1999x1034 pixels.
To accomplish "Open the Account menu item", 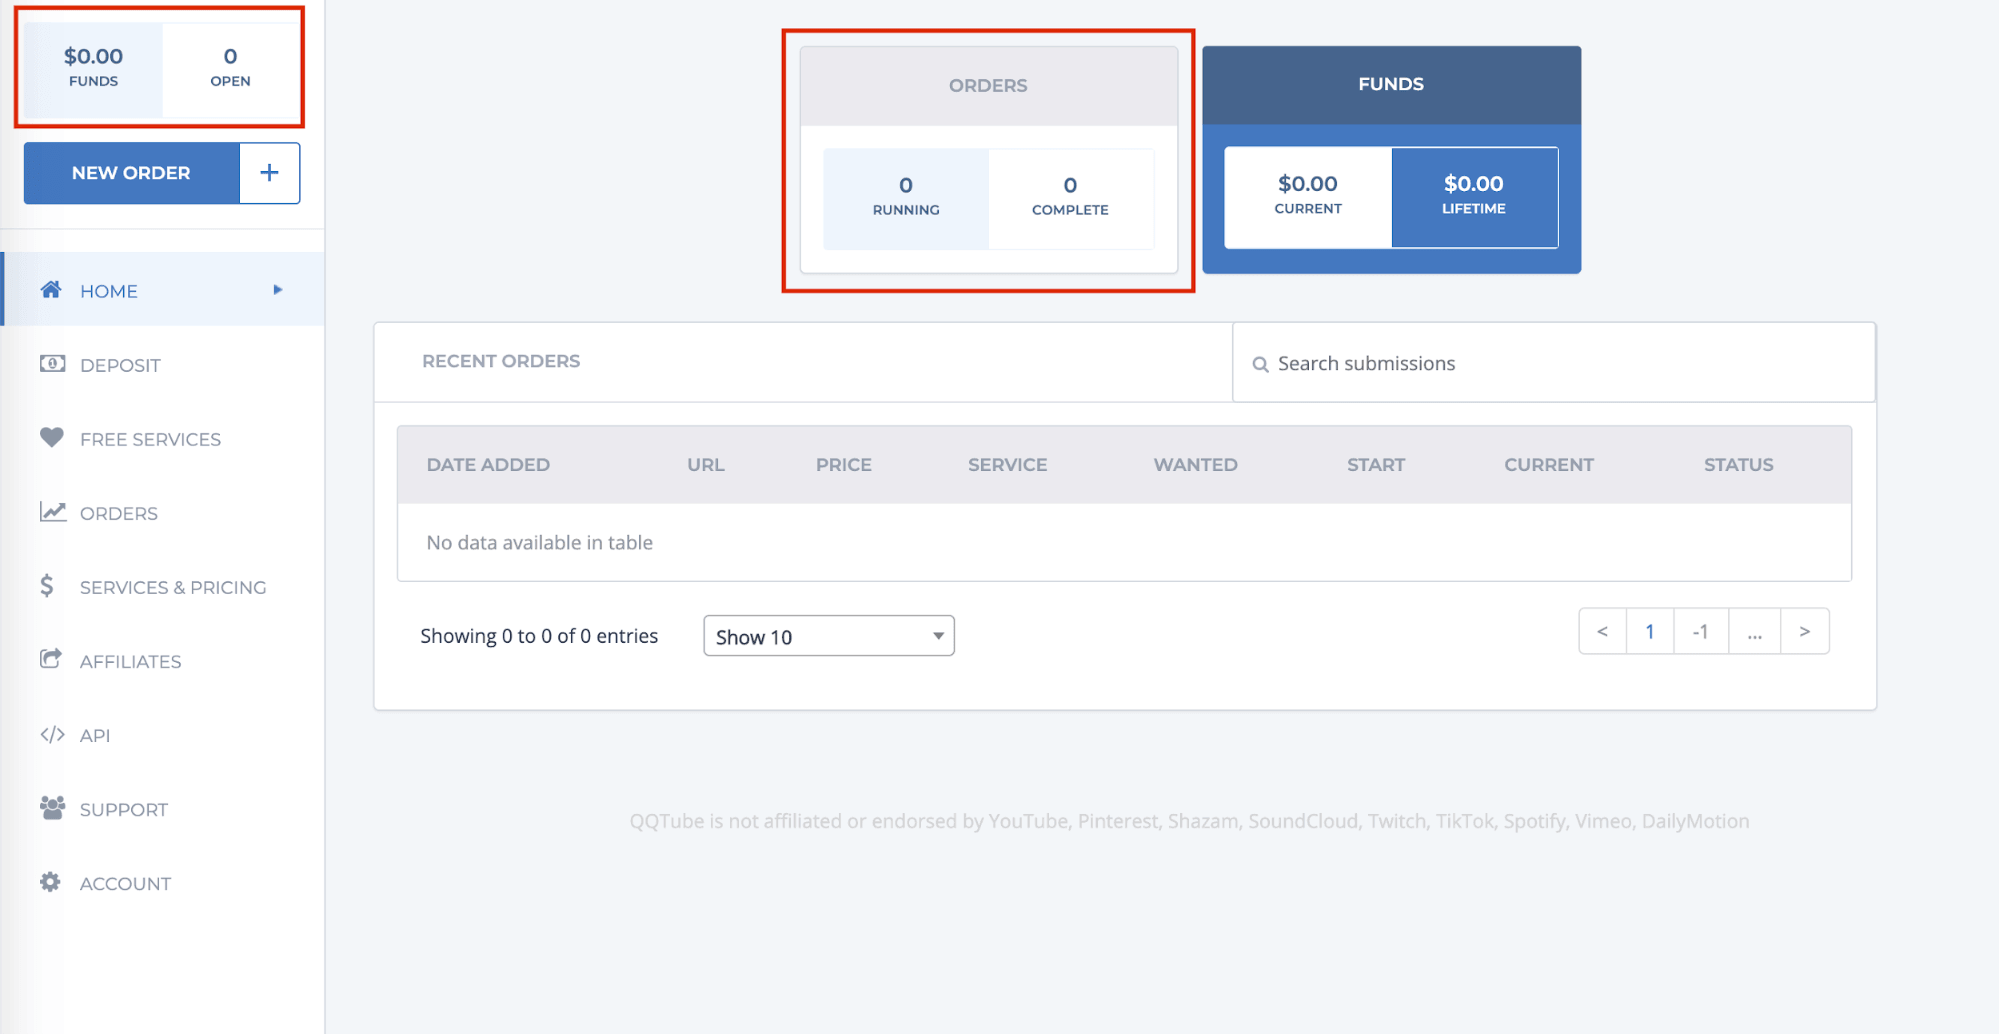I will [163, 883].
